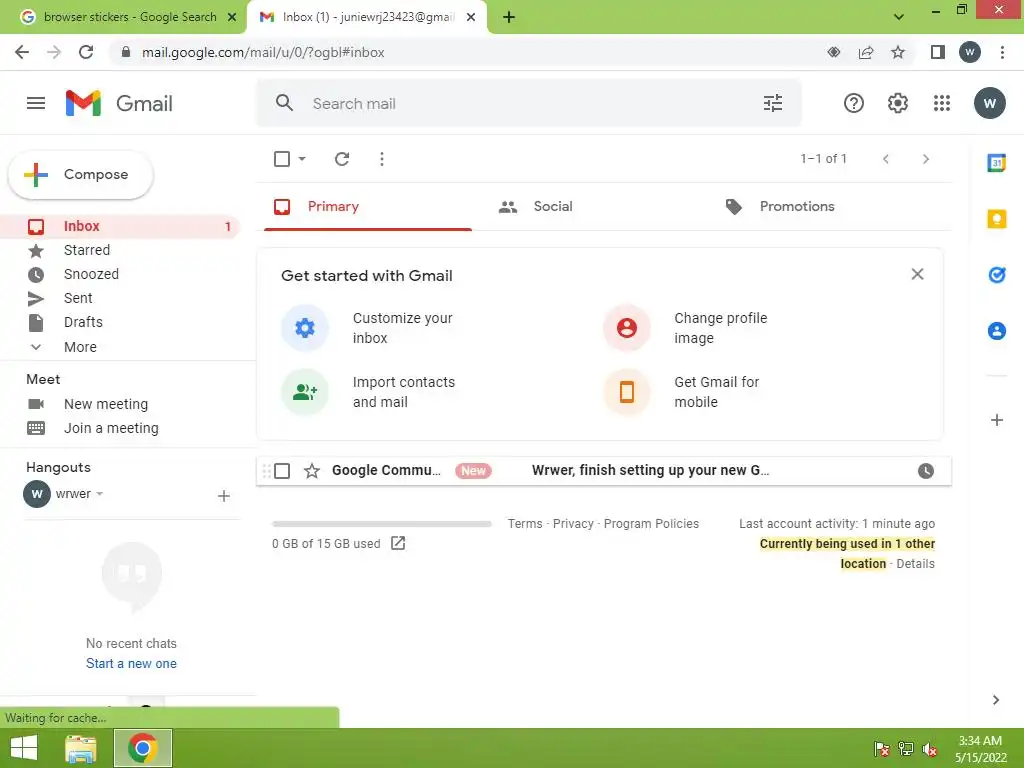Open the Chrome three-dot menu
Screen dimensions: 1024x768
click(x=1002, y=52)
